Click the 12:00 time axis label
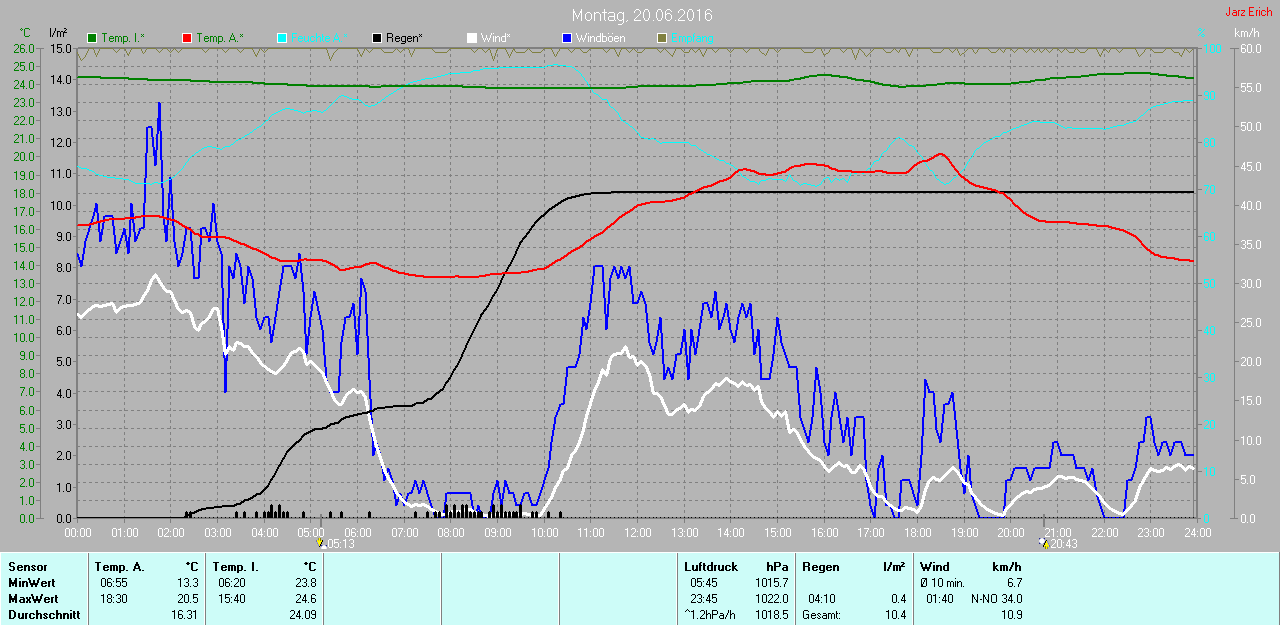The height and width of the screenshot is (625, 1280). 636,533
